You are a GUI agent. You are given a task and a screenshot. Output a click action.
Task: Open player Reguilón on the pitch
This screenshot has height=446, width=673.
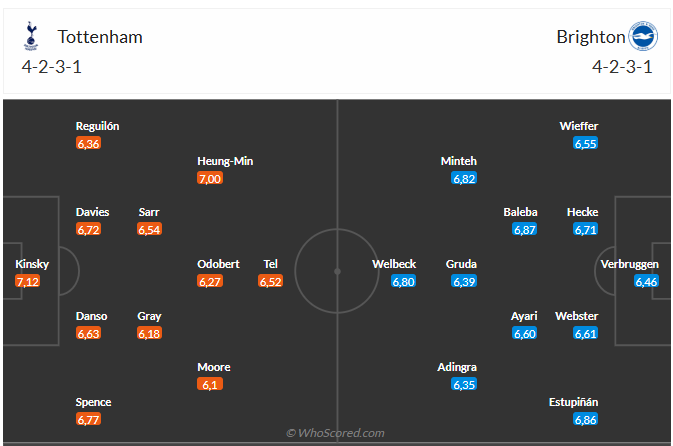[97, 126]
